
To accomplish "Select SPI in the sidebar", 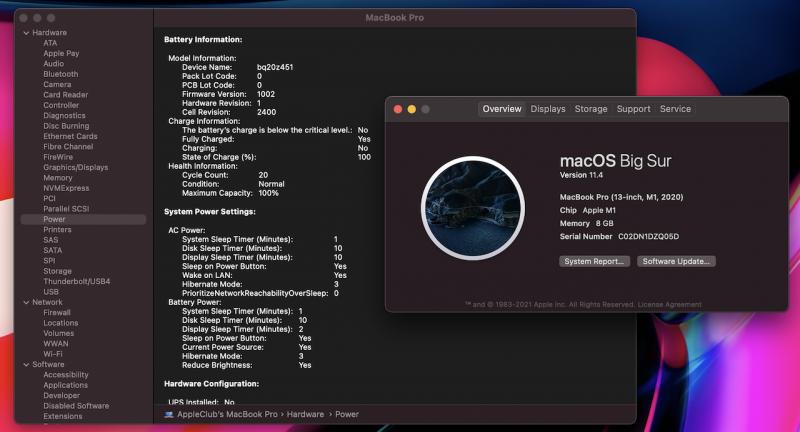I will coord(49,261).
